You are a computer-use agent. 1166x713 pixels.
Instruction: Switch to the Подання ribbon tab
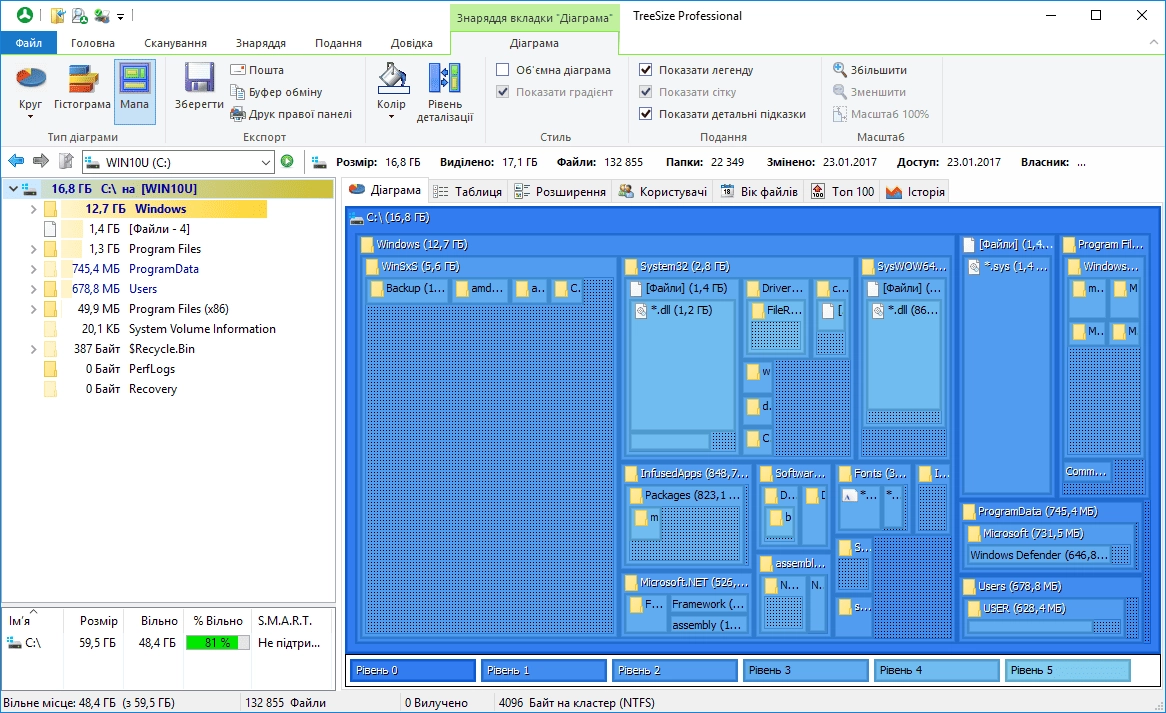tap(338, 43)
